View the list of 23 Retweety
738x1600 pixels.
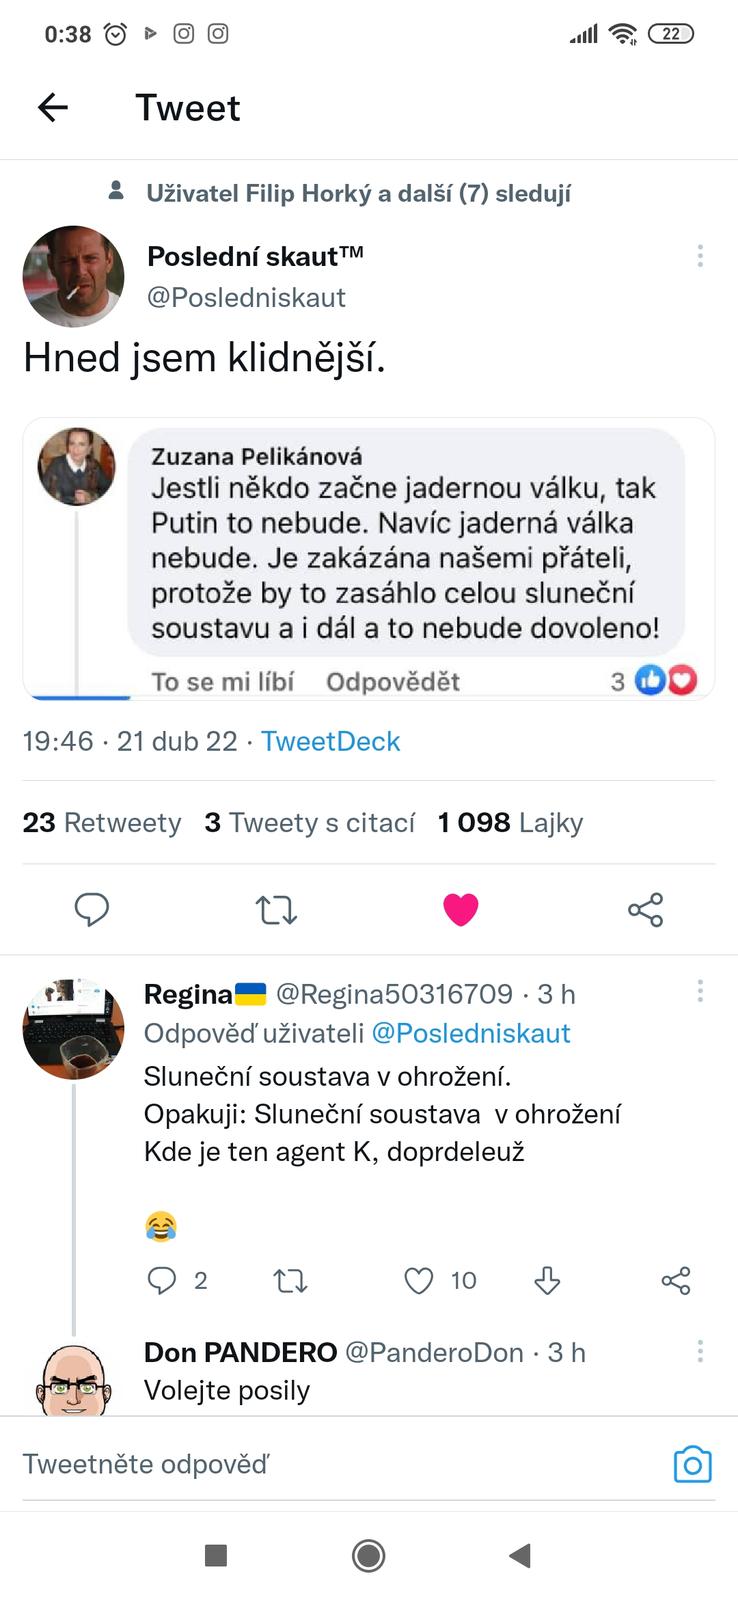pos(102,823)
